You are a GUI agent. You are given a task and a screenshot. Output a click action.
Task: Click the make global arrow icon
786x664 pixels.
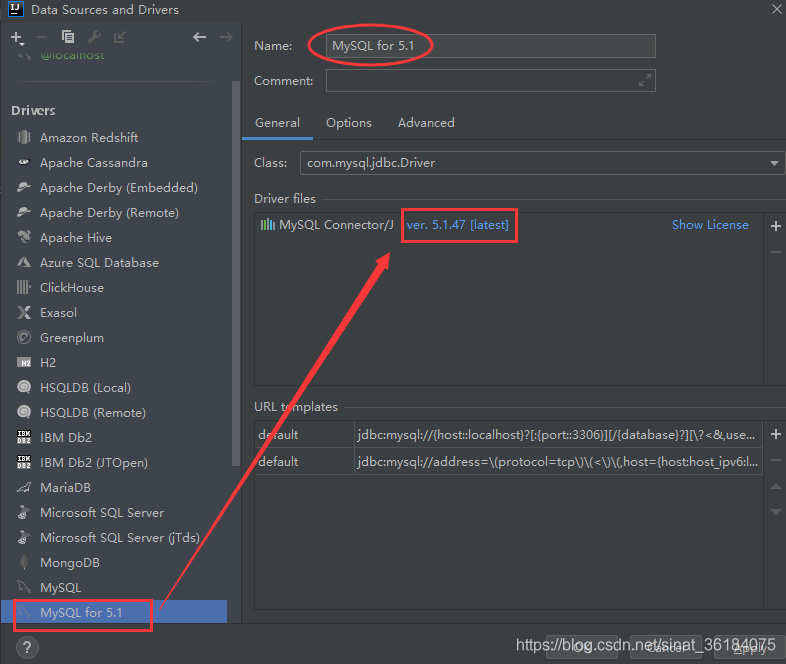[119, 37]
